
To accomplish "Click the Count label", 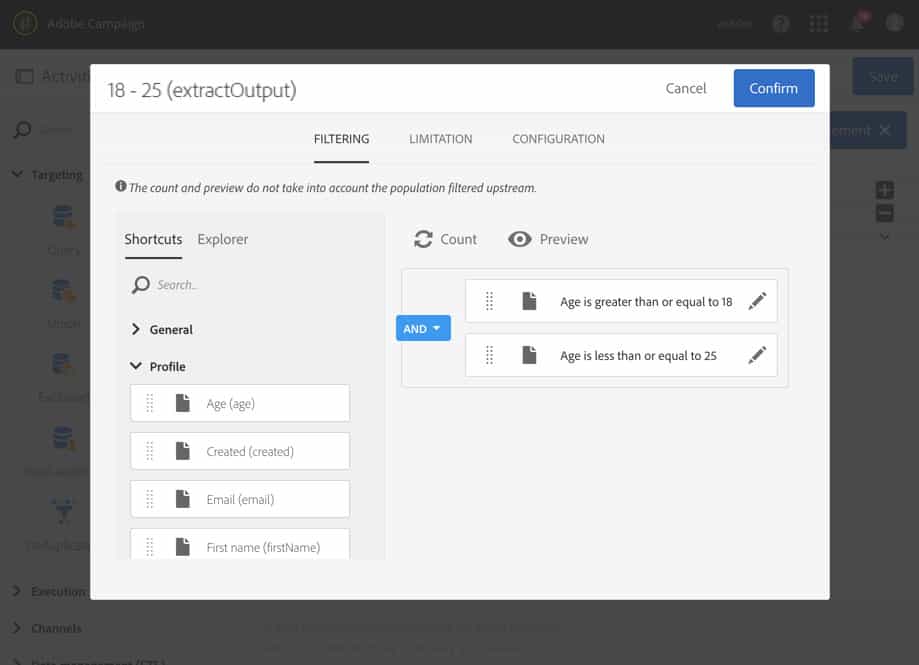I will tap(458, 240).
